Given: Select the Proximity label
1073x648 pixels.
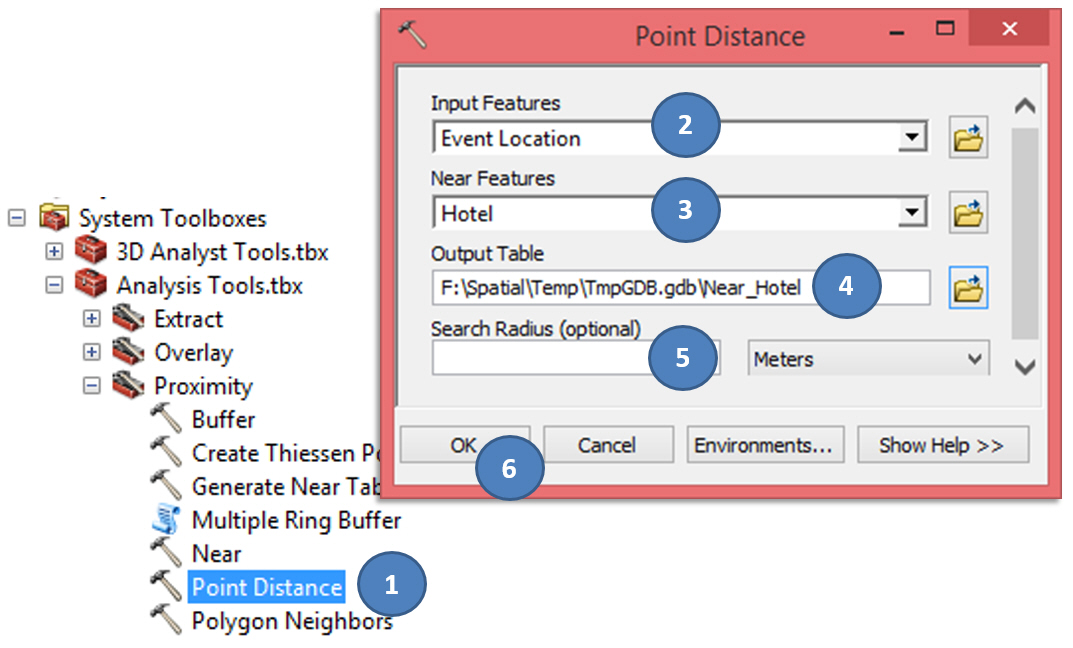Looking at the screenshot, I should click(x=203, y=387).
